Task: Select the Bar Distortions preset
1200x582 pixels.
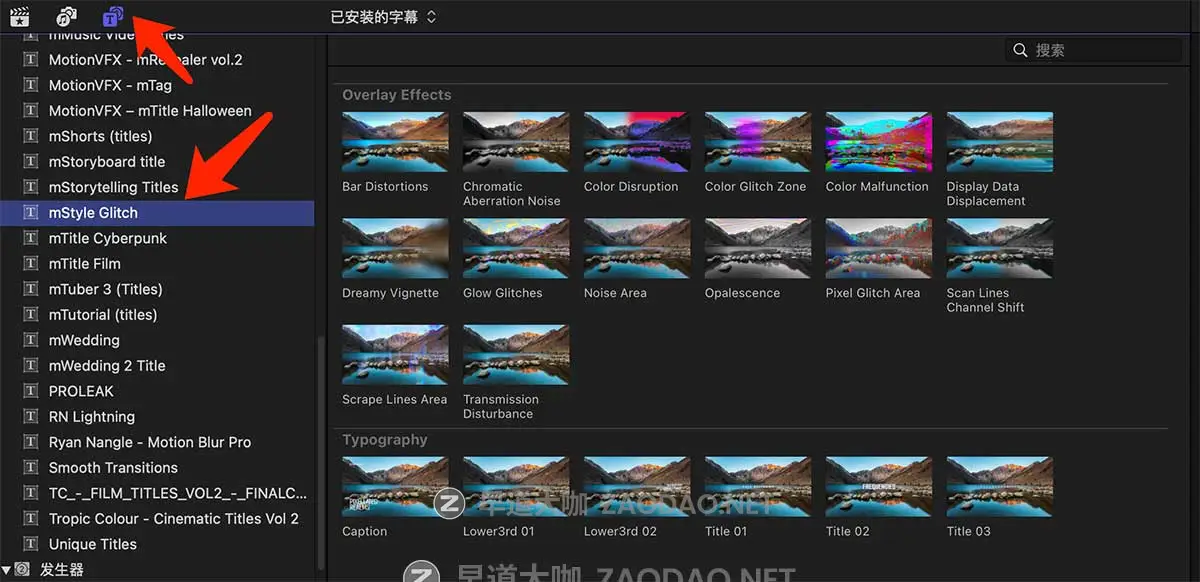Action: pyautogui.click(x=394, y=141)
